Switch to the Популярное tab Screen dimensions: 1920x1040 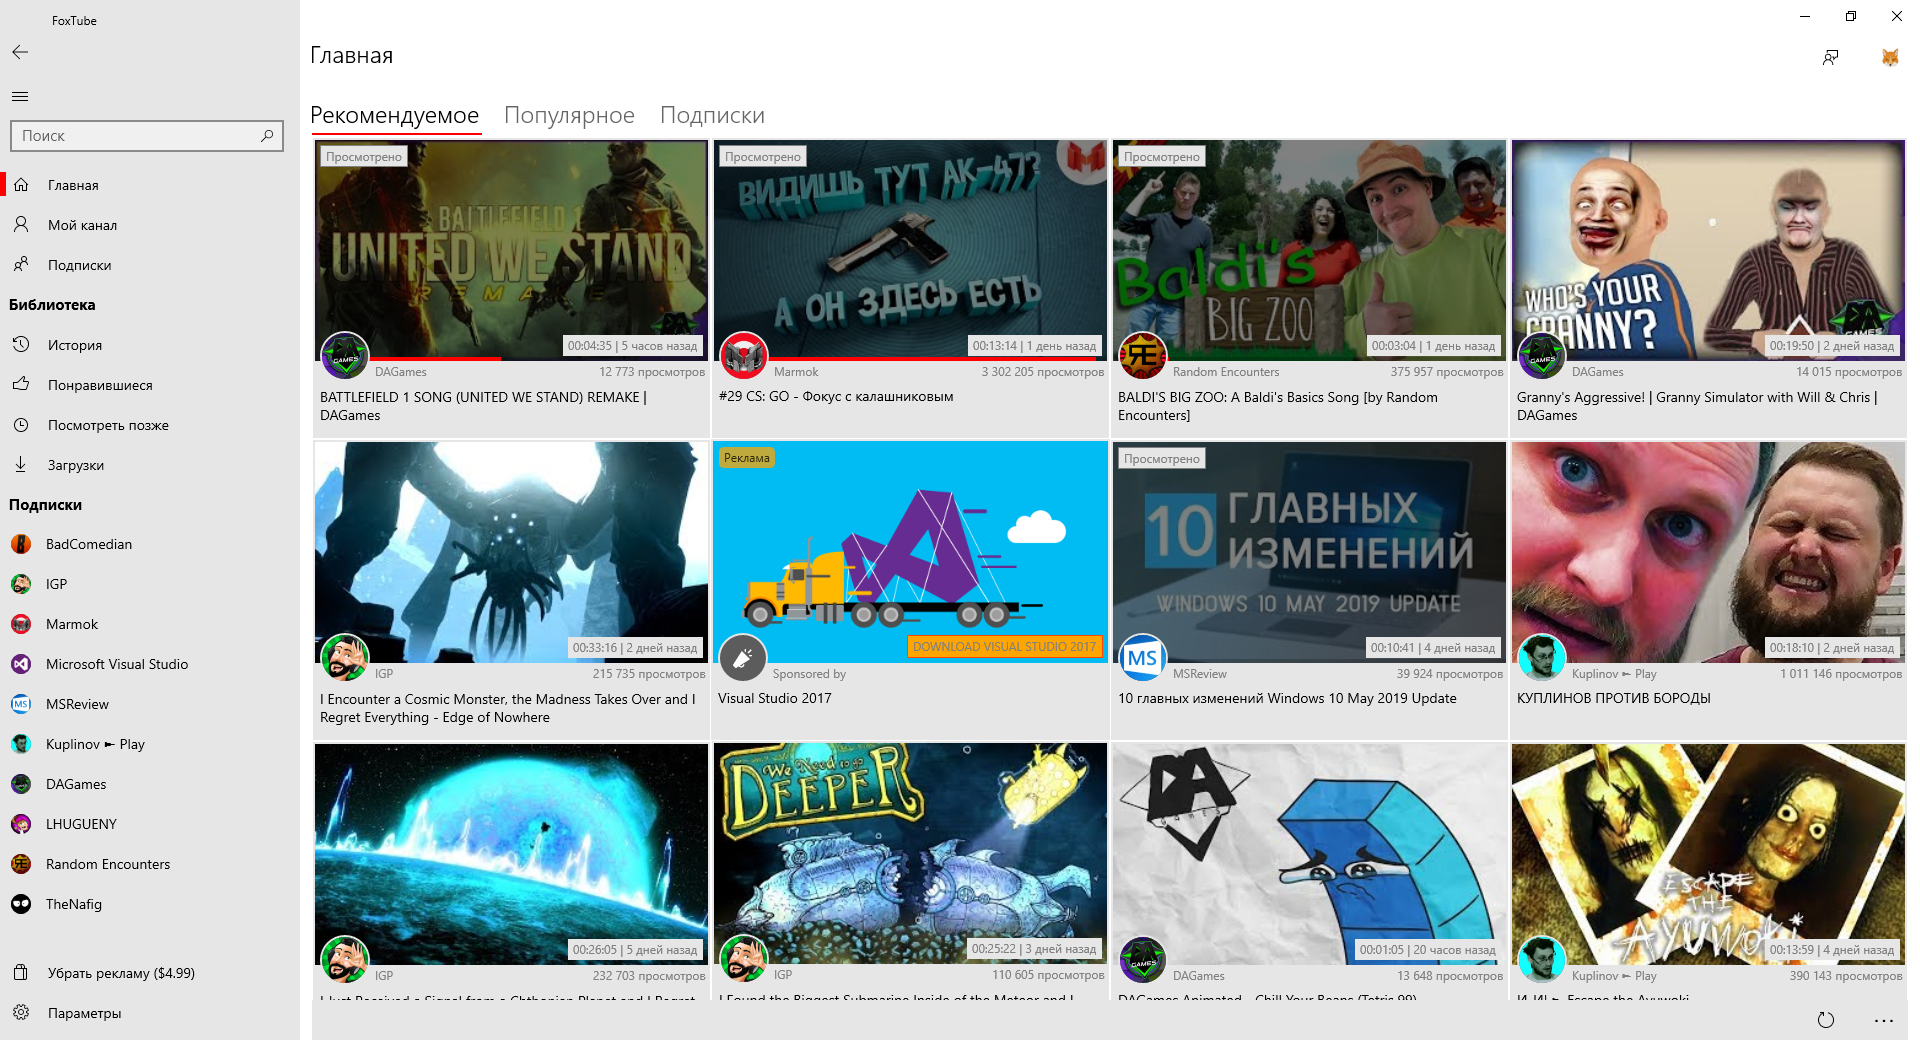click(569, 115)
